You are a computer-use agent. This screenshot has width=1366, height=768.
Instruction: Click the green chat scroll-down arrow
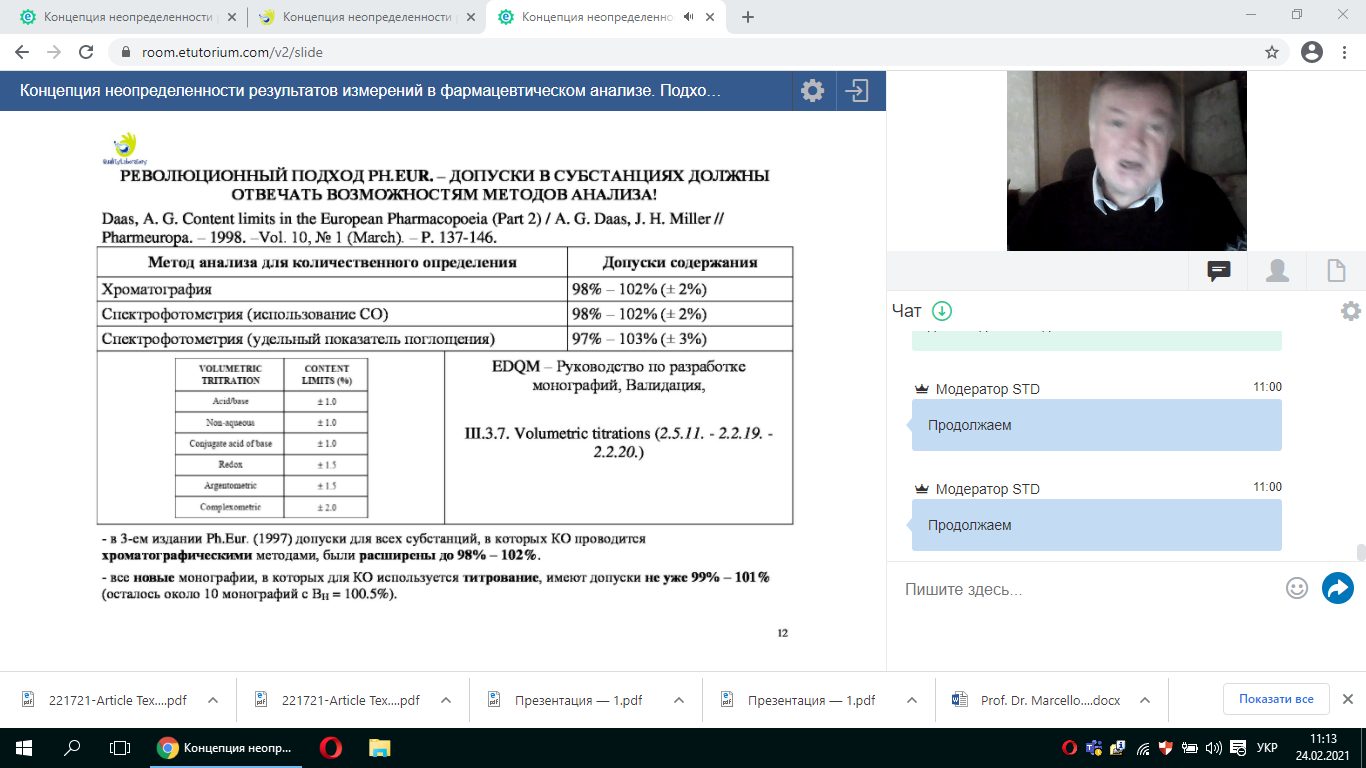(x=941, y=311)
